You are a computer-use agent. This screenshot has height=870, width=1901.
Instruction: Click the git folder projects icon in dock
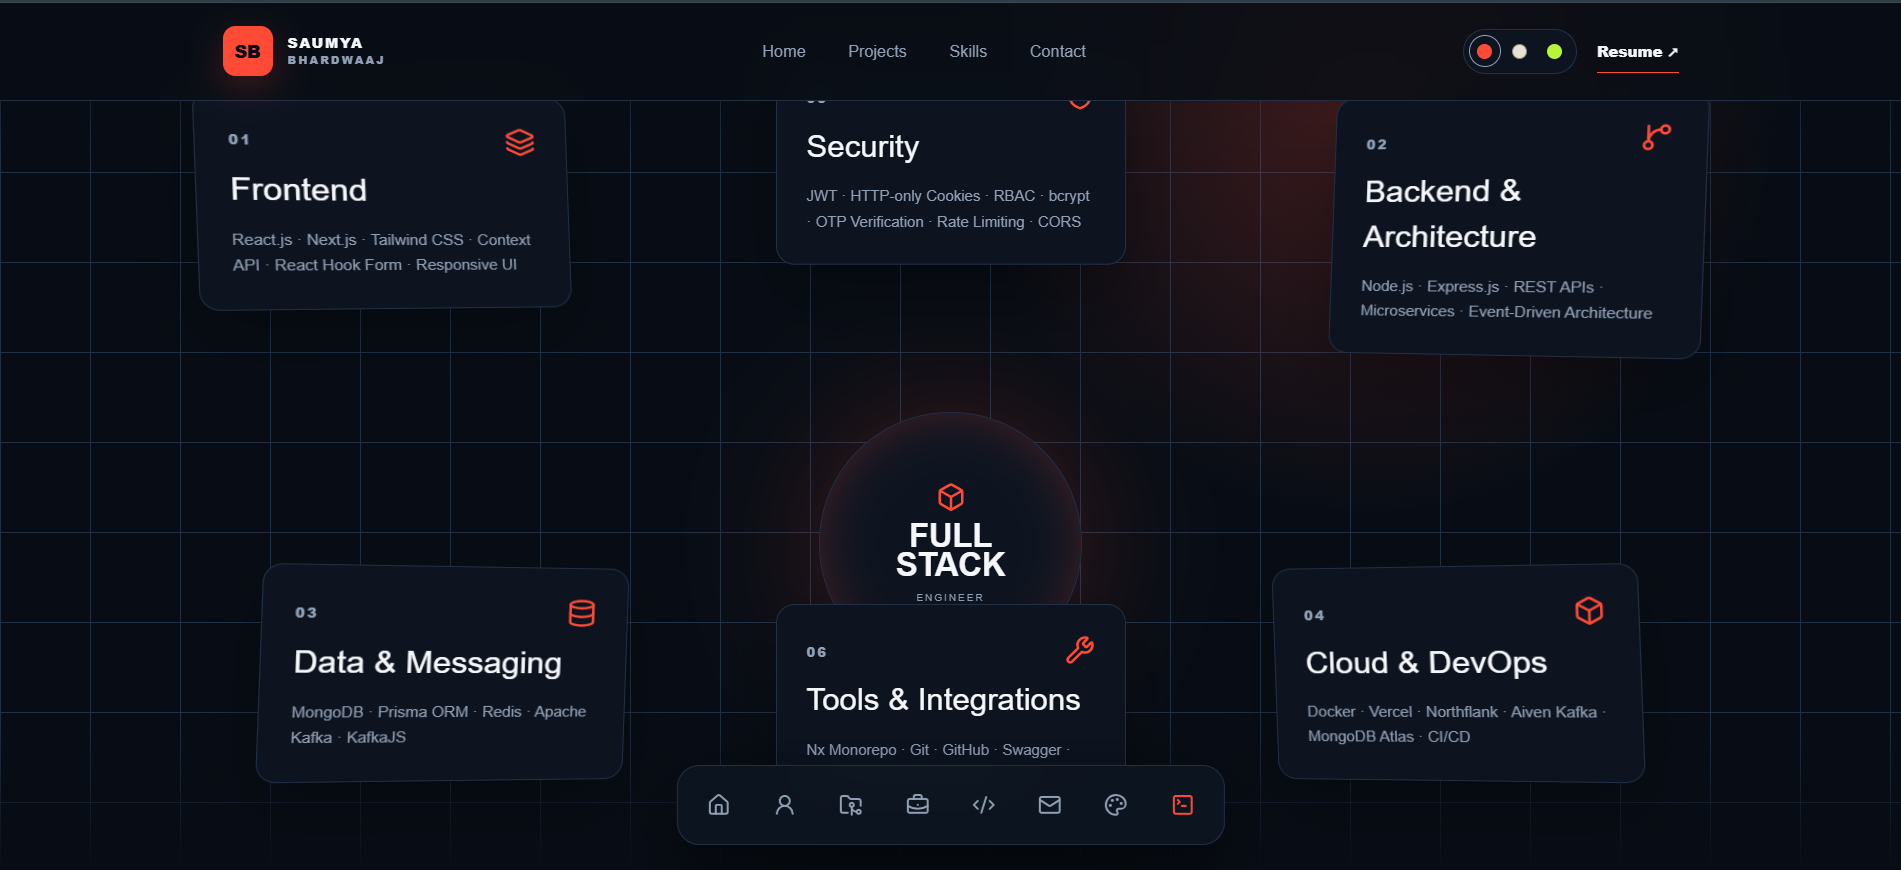[851, 805]
